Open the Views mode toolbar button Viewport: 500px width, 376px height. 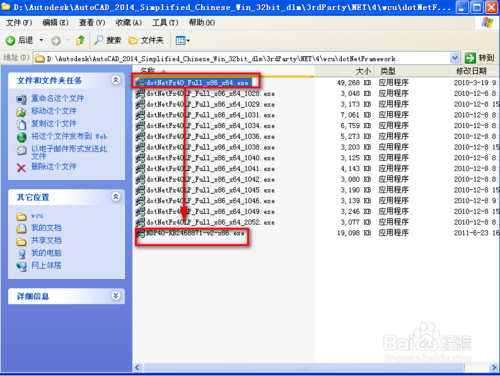(x=182, y=41)
